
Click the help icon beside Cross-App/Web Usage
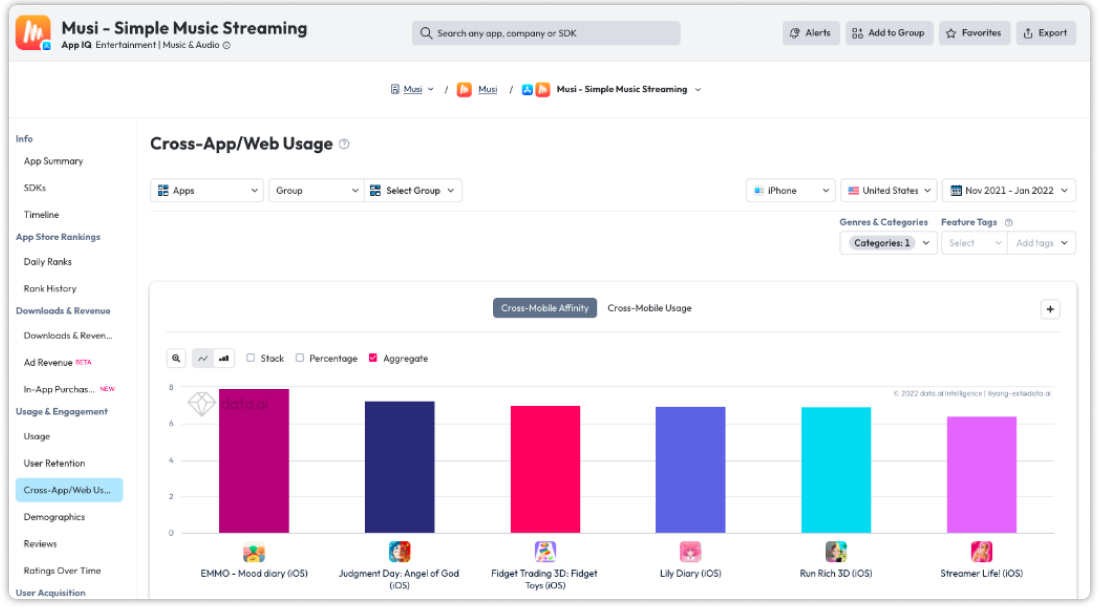[x=344, y=144]
